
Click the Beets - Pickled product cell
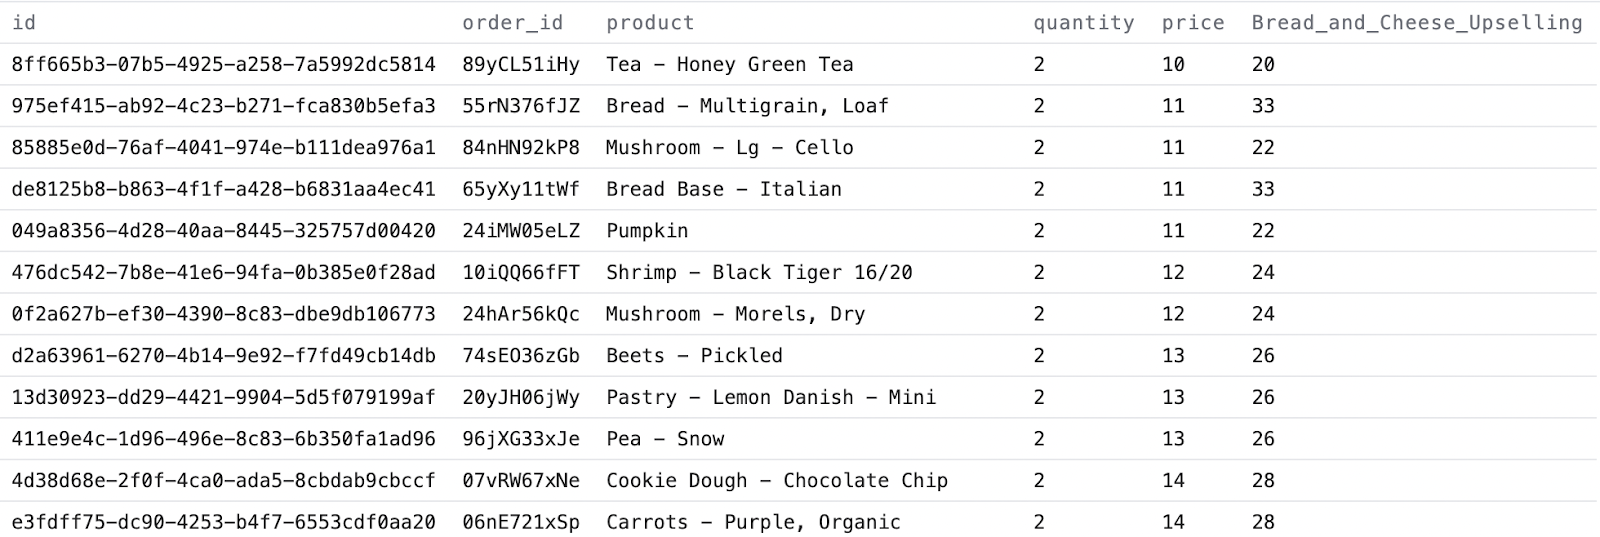(694, 356)
